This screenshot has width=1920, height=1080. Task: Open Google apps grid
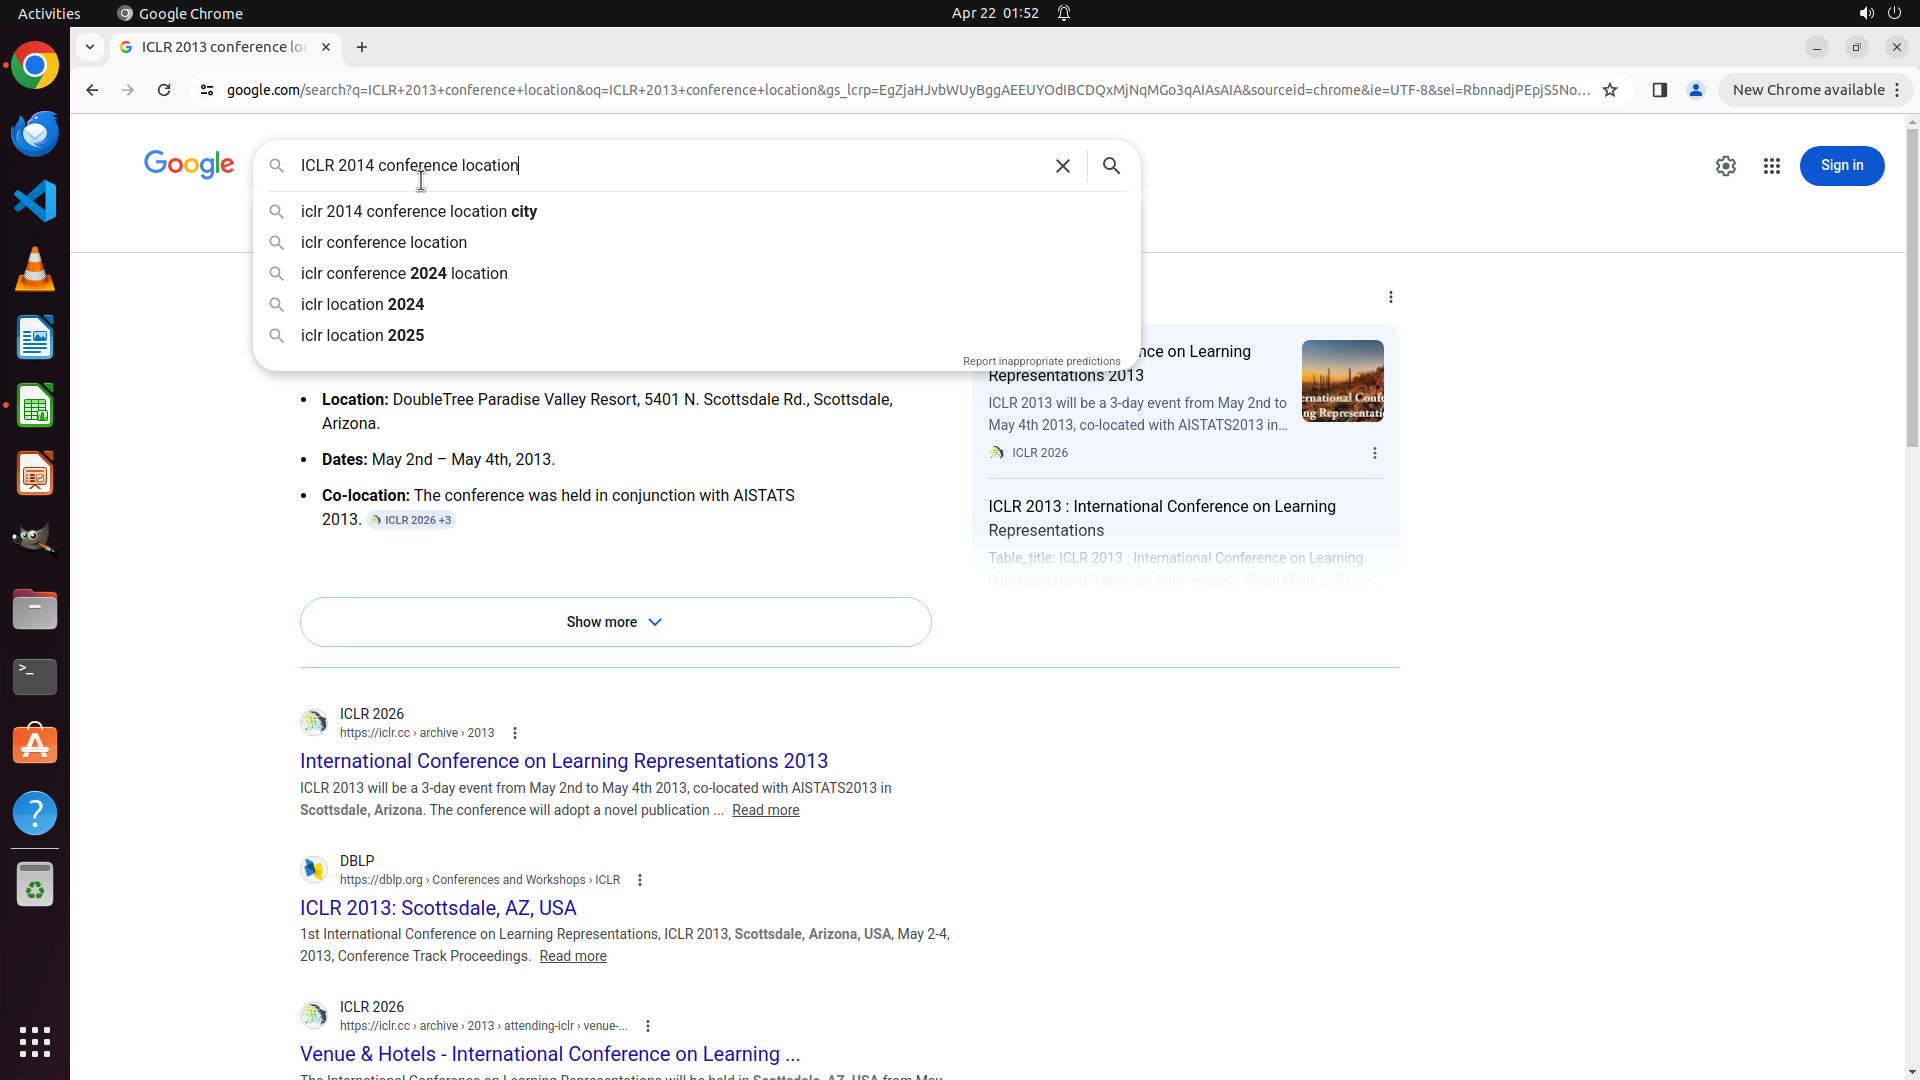click(x=1771, y=166)
